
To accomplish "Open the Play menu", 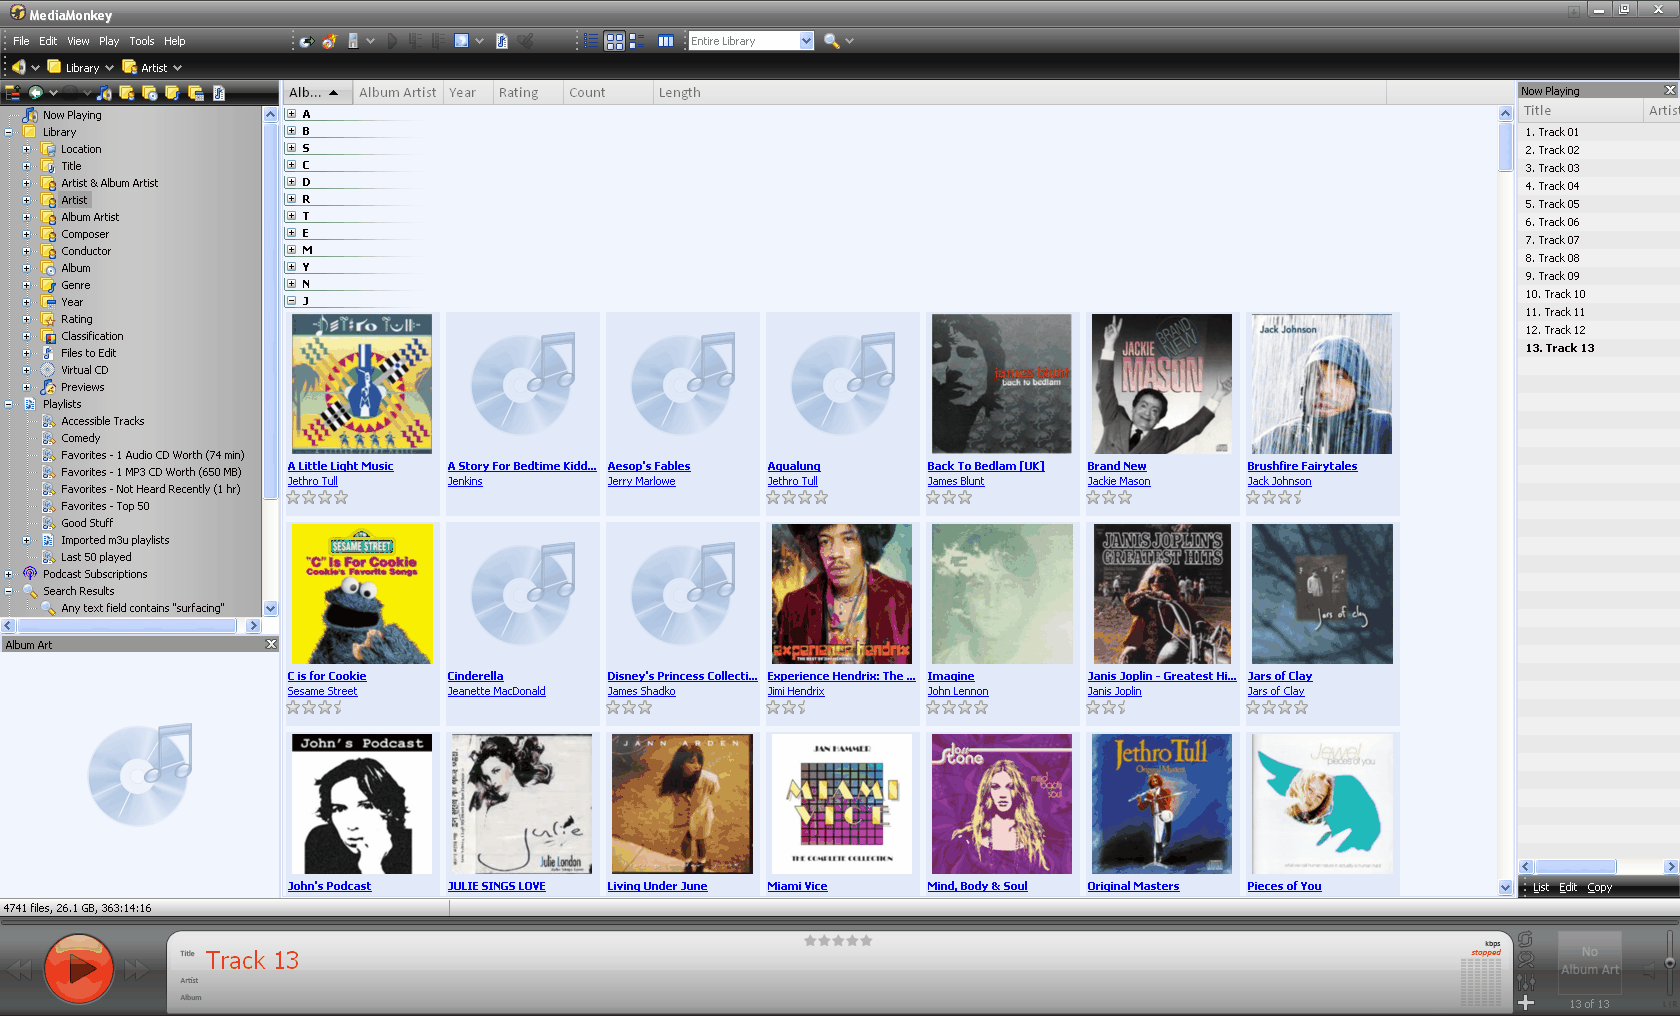I will click(x=108, y=41).
